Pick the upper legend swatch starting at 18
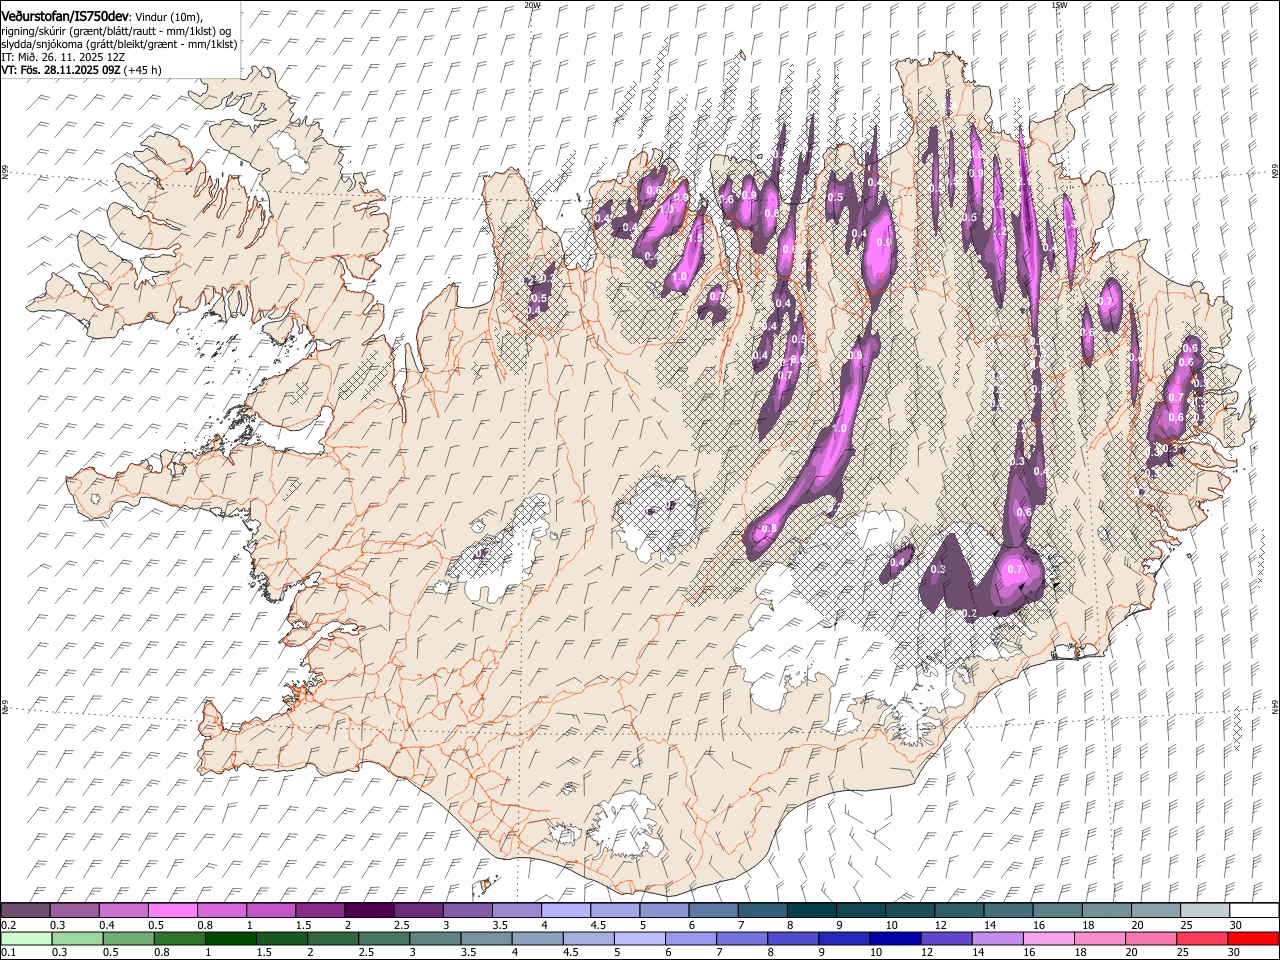Image resolution: width=1280 pixels, height=960 pixels. tap(1106, 910)
